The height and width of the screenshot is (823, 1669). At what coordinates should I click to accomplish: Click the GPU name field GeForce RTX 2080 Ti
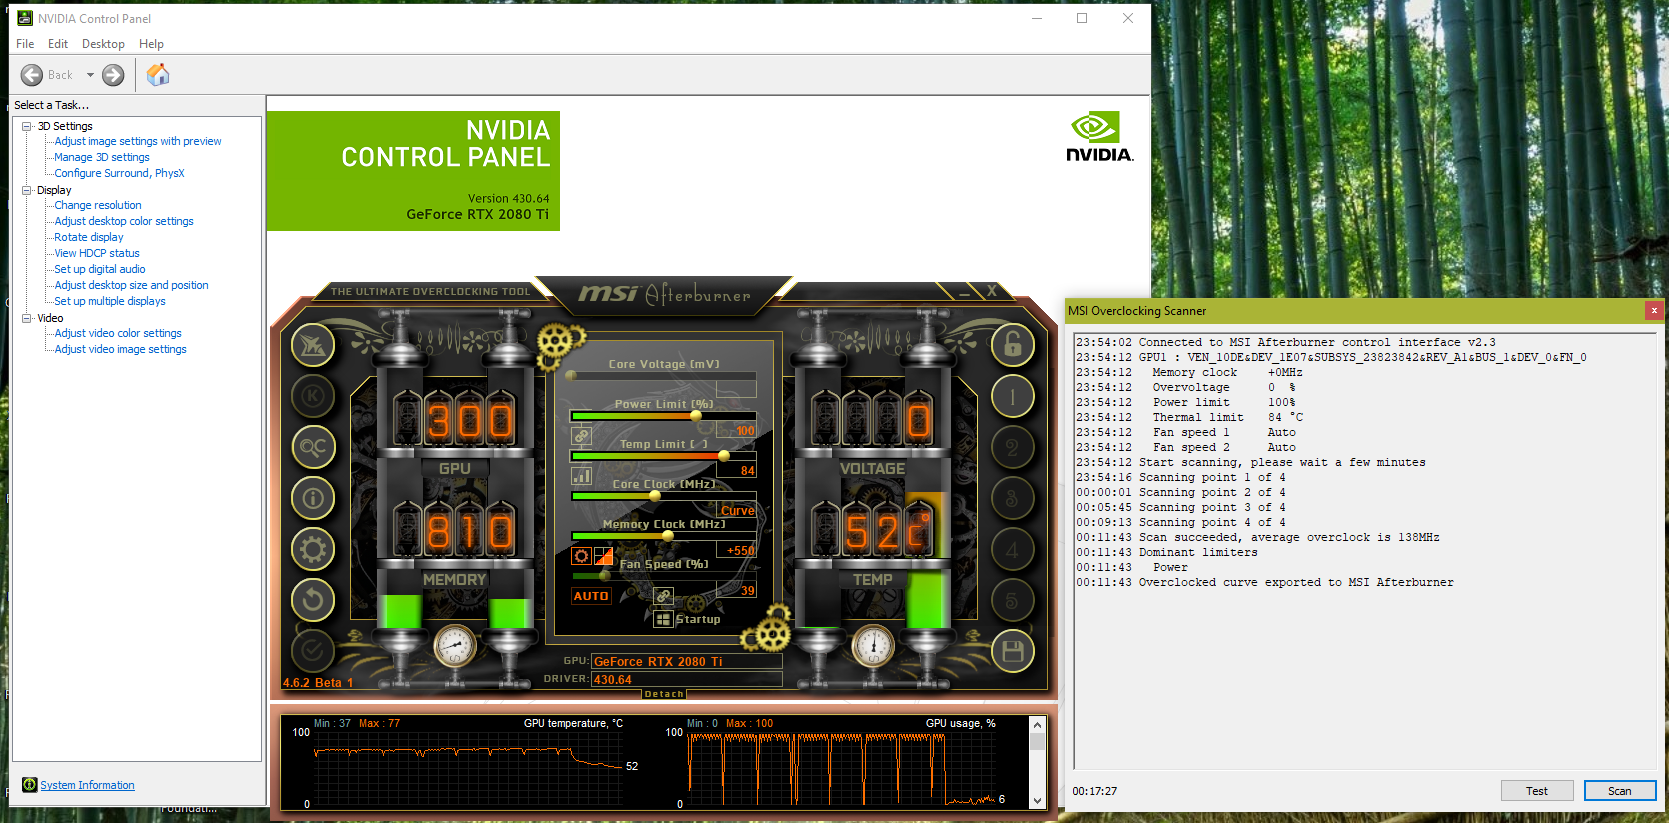(x=687, y=661)
